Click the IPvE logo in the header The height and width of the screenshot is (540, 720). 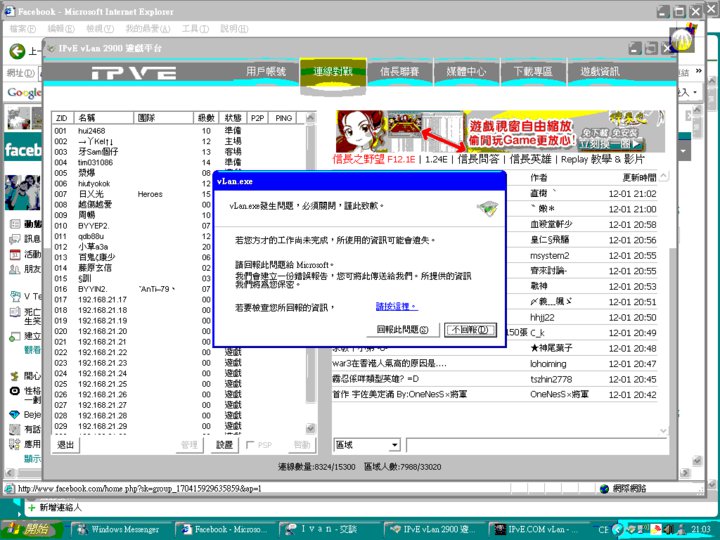coord(134,73)
